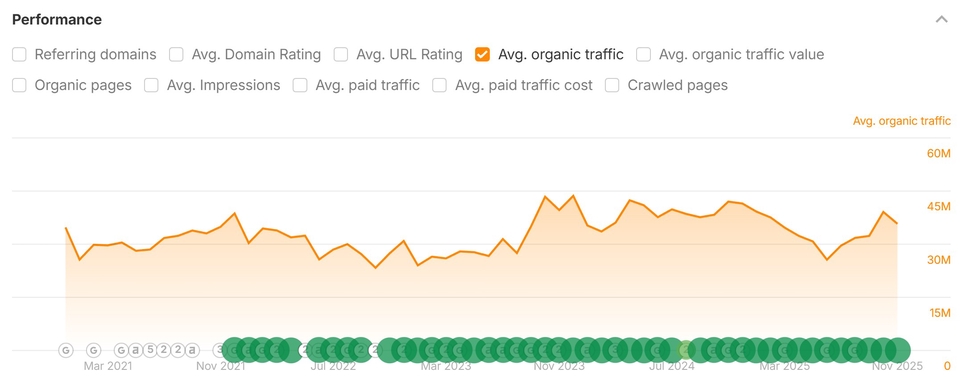The width and height of the screenshot is (960, 377).
Task: Click the Performance section heading
Action: pyautogui.click(x=57, y=20)
